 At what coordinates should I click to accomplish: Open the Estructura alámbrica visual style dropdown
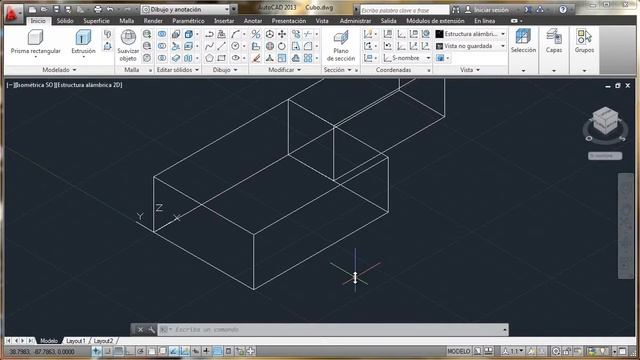tap(471, 34)
